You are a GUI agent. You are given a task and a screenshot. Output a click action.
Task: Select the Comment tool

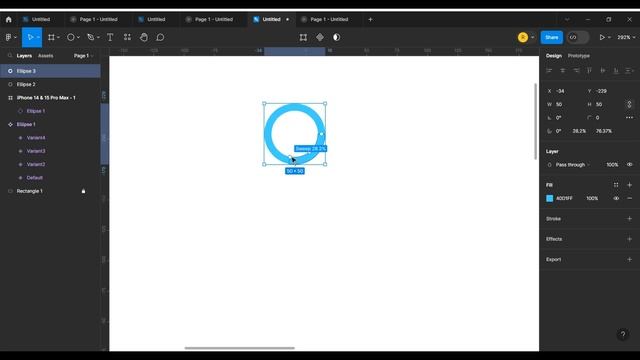tap(160, 37)
